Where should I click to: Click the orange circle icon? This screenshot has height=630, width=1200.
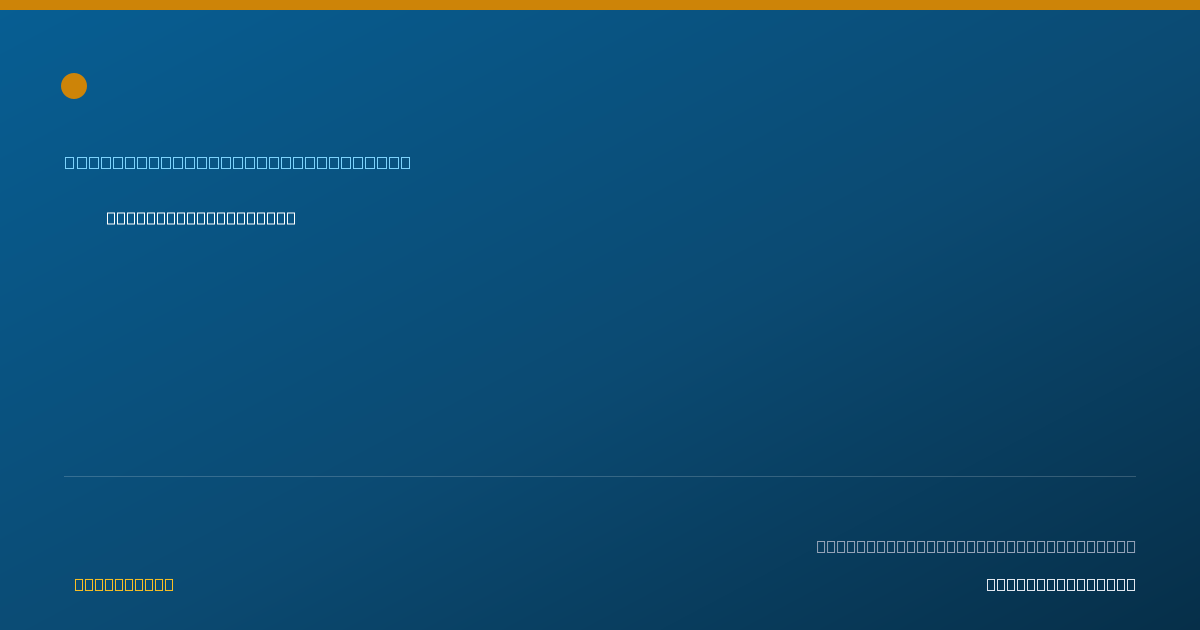74,86
